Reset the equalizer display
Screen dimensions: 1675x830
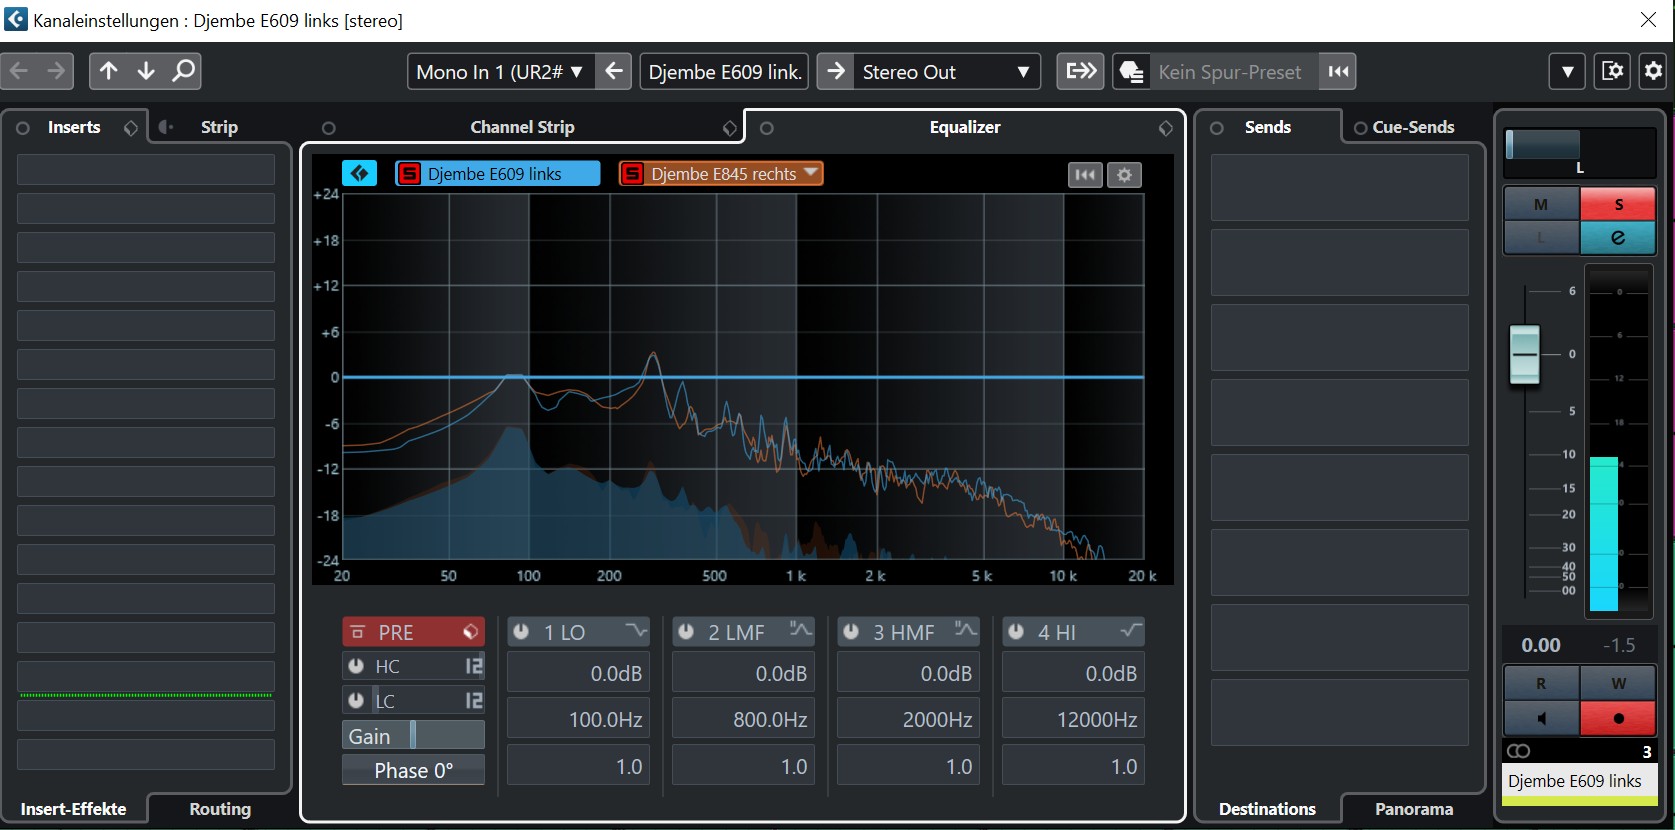pyautogui.click(x=1085, y=175)
